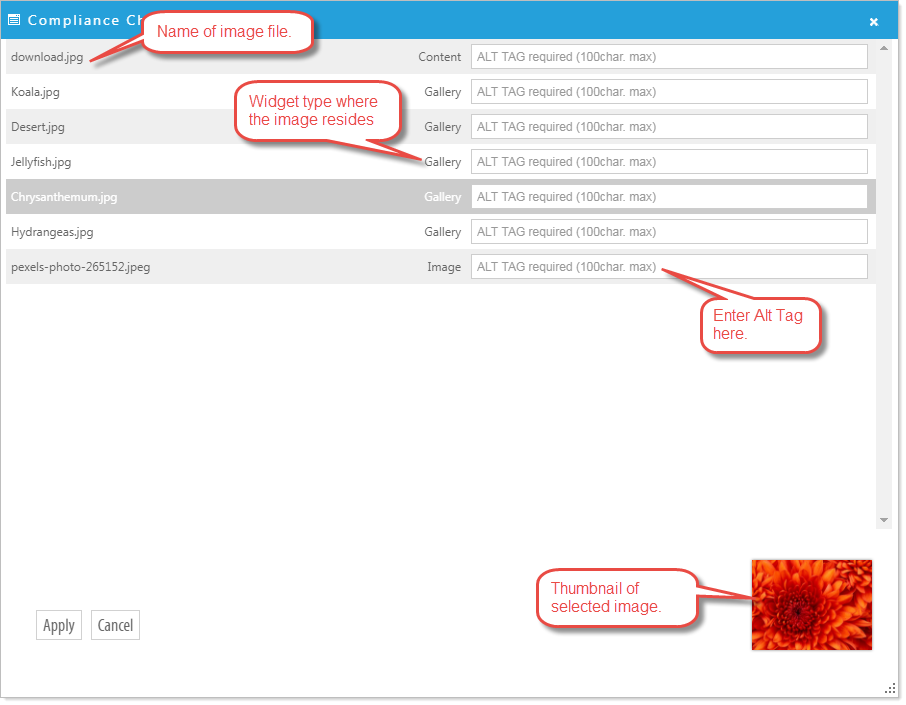906x705 pixels.
Task: Focus ALT TAG field for download.jpg
Action: (x=669, y=57)
